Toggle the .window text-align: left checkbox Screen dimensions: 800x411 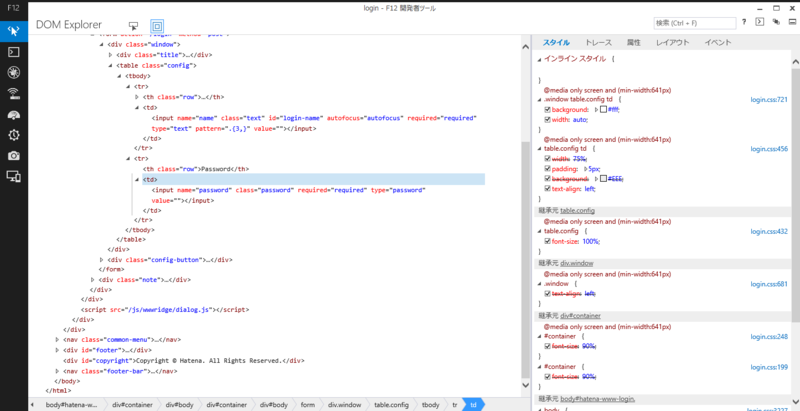[547, 294]
